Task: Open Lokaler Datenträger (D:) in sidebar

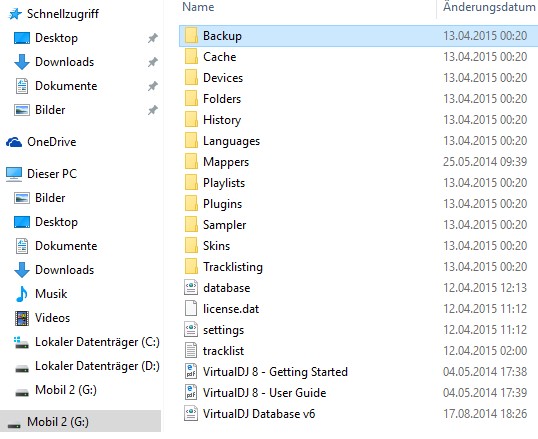Action: pos(97,366)
